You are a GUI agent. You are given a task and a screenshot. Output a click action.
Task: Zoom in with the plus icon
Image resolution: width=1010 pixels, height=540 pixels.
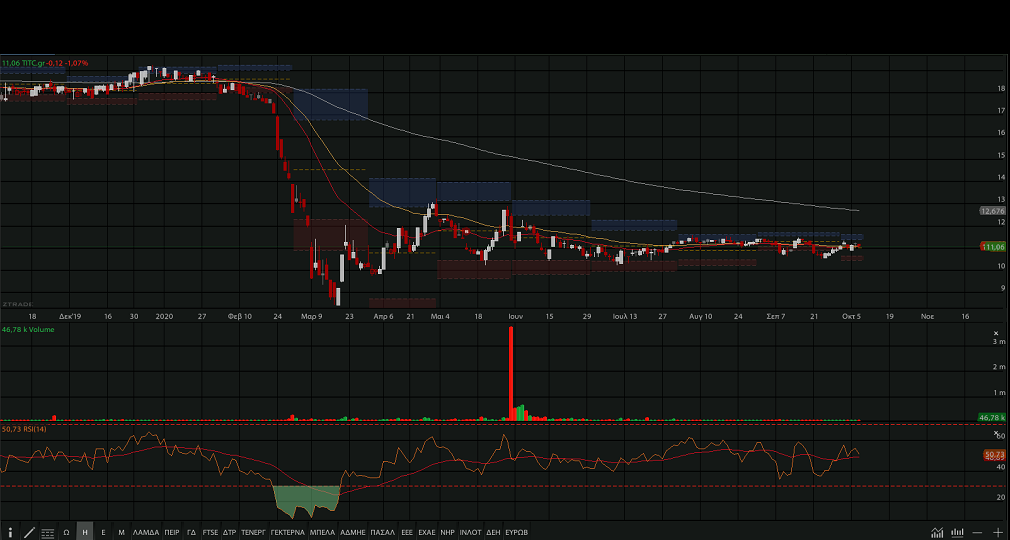[x=997, y=532]
